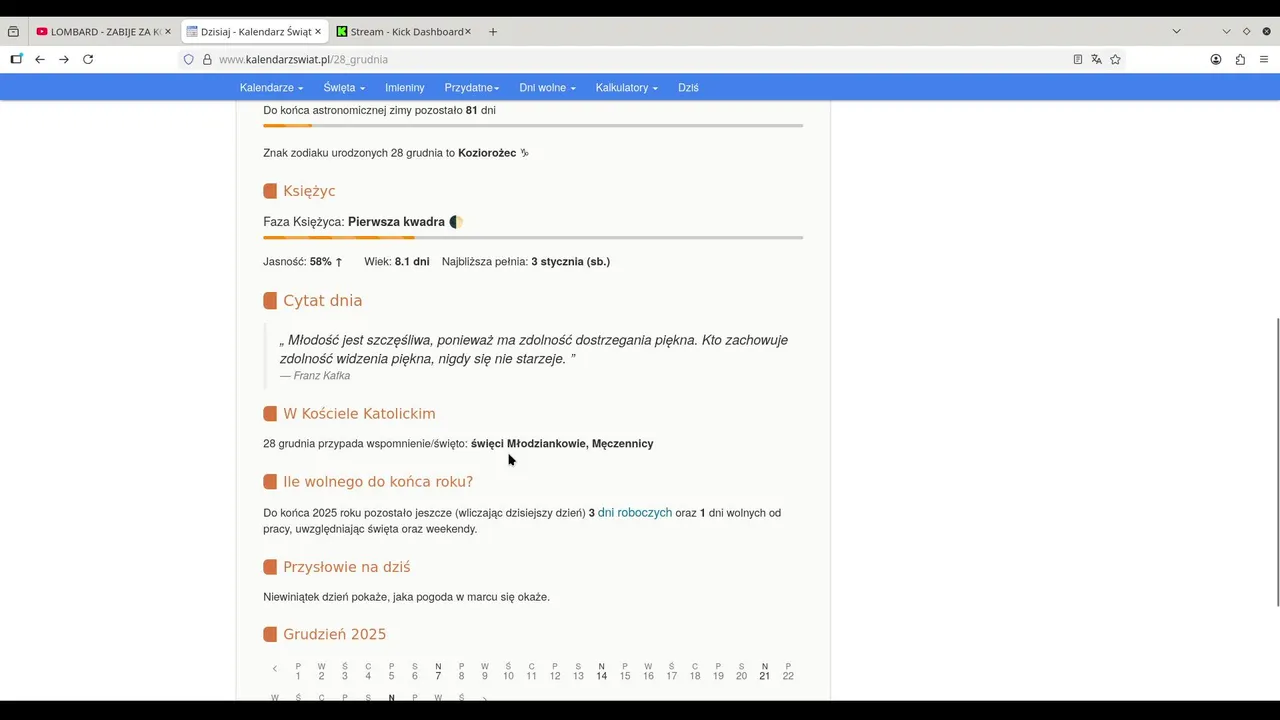Click the orange icon beside W Kościele Katolickim
The height and width of the screenshot is (720, 1280).
click(x=270, y=414)
